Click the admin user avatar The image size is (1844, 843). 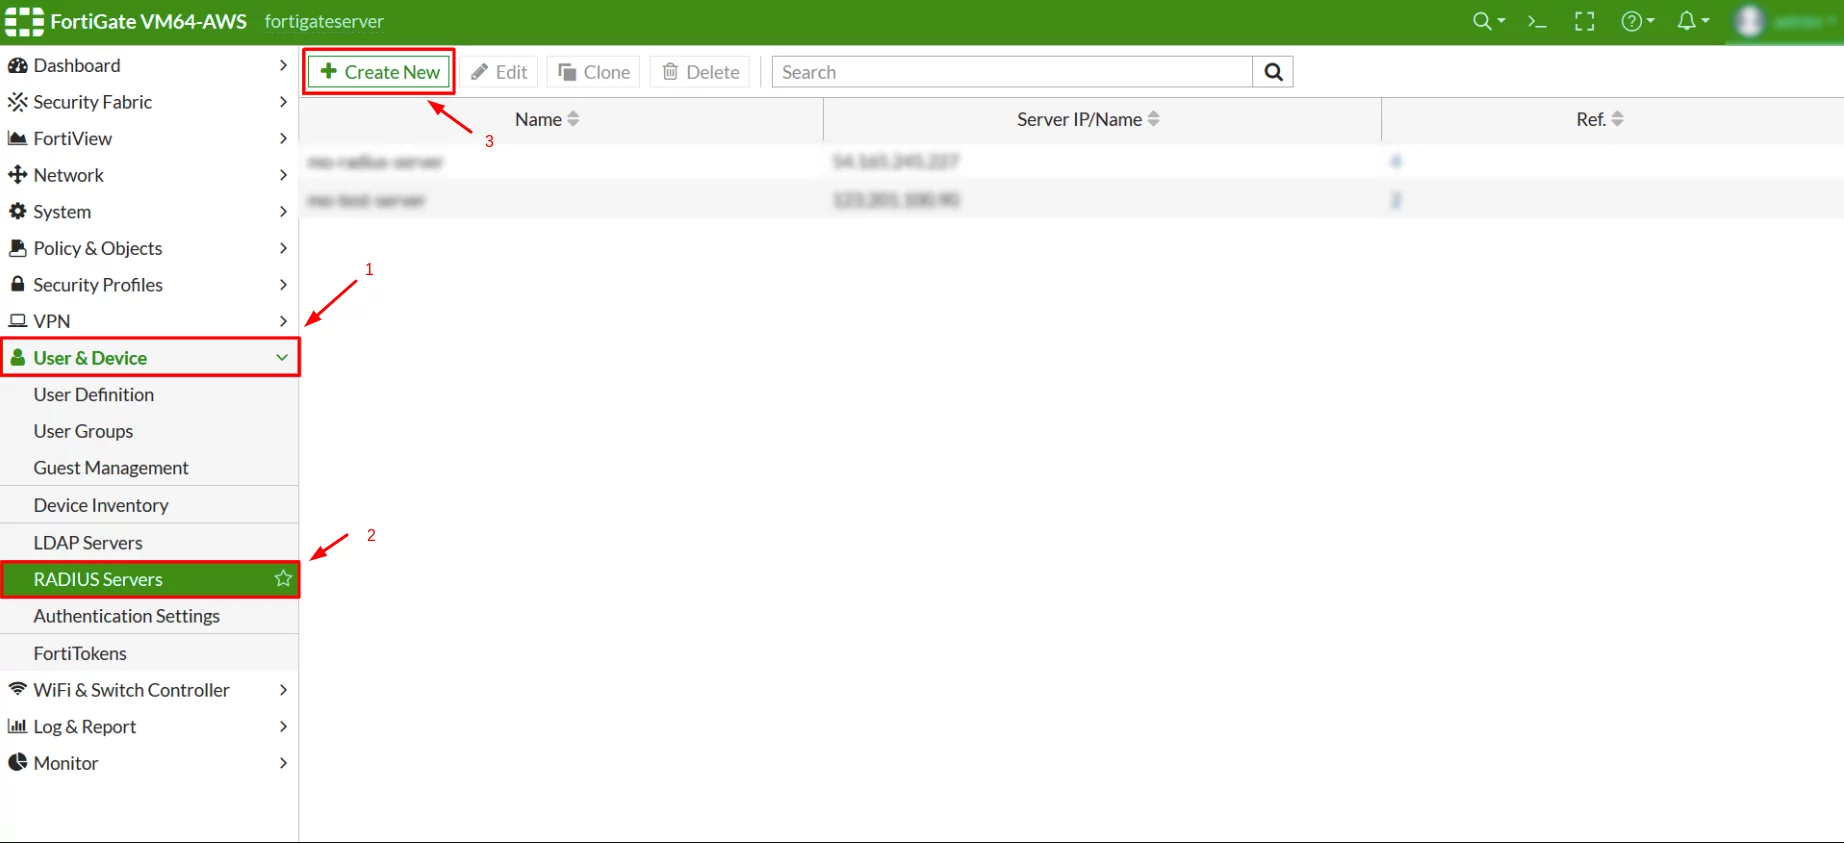point(1750,21)
